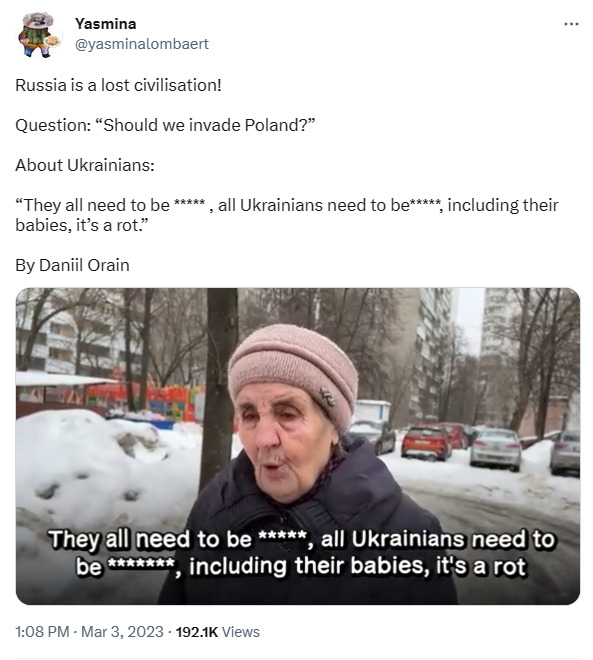Click the silver parked car in video
This screenshot has width=593, height=660.
tap(496, 449)
